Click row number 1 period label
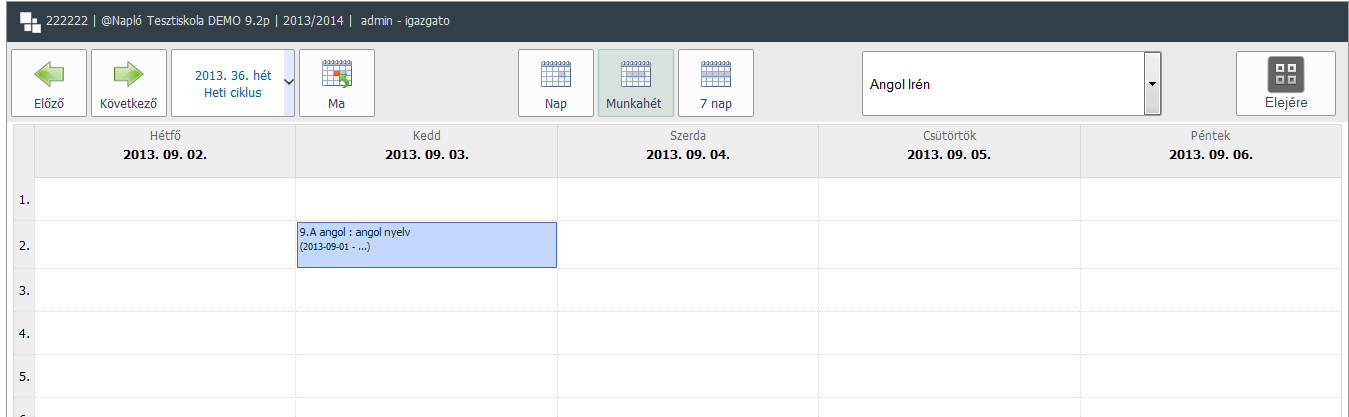This screenshot has height=417, width=1349. [24, 200]
